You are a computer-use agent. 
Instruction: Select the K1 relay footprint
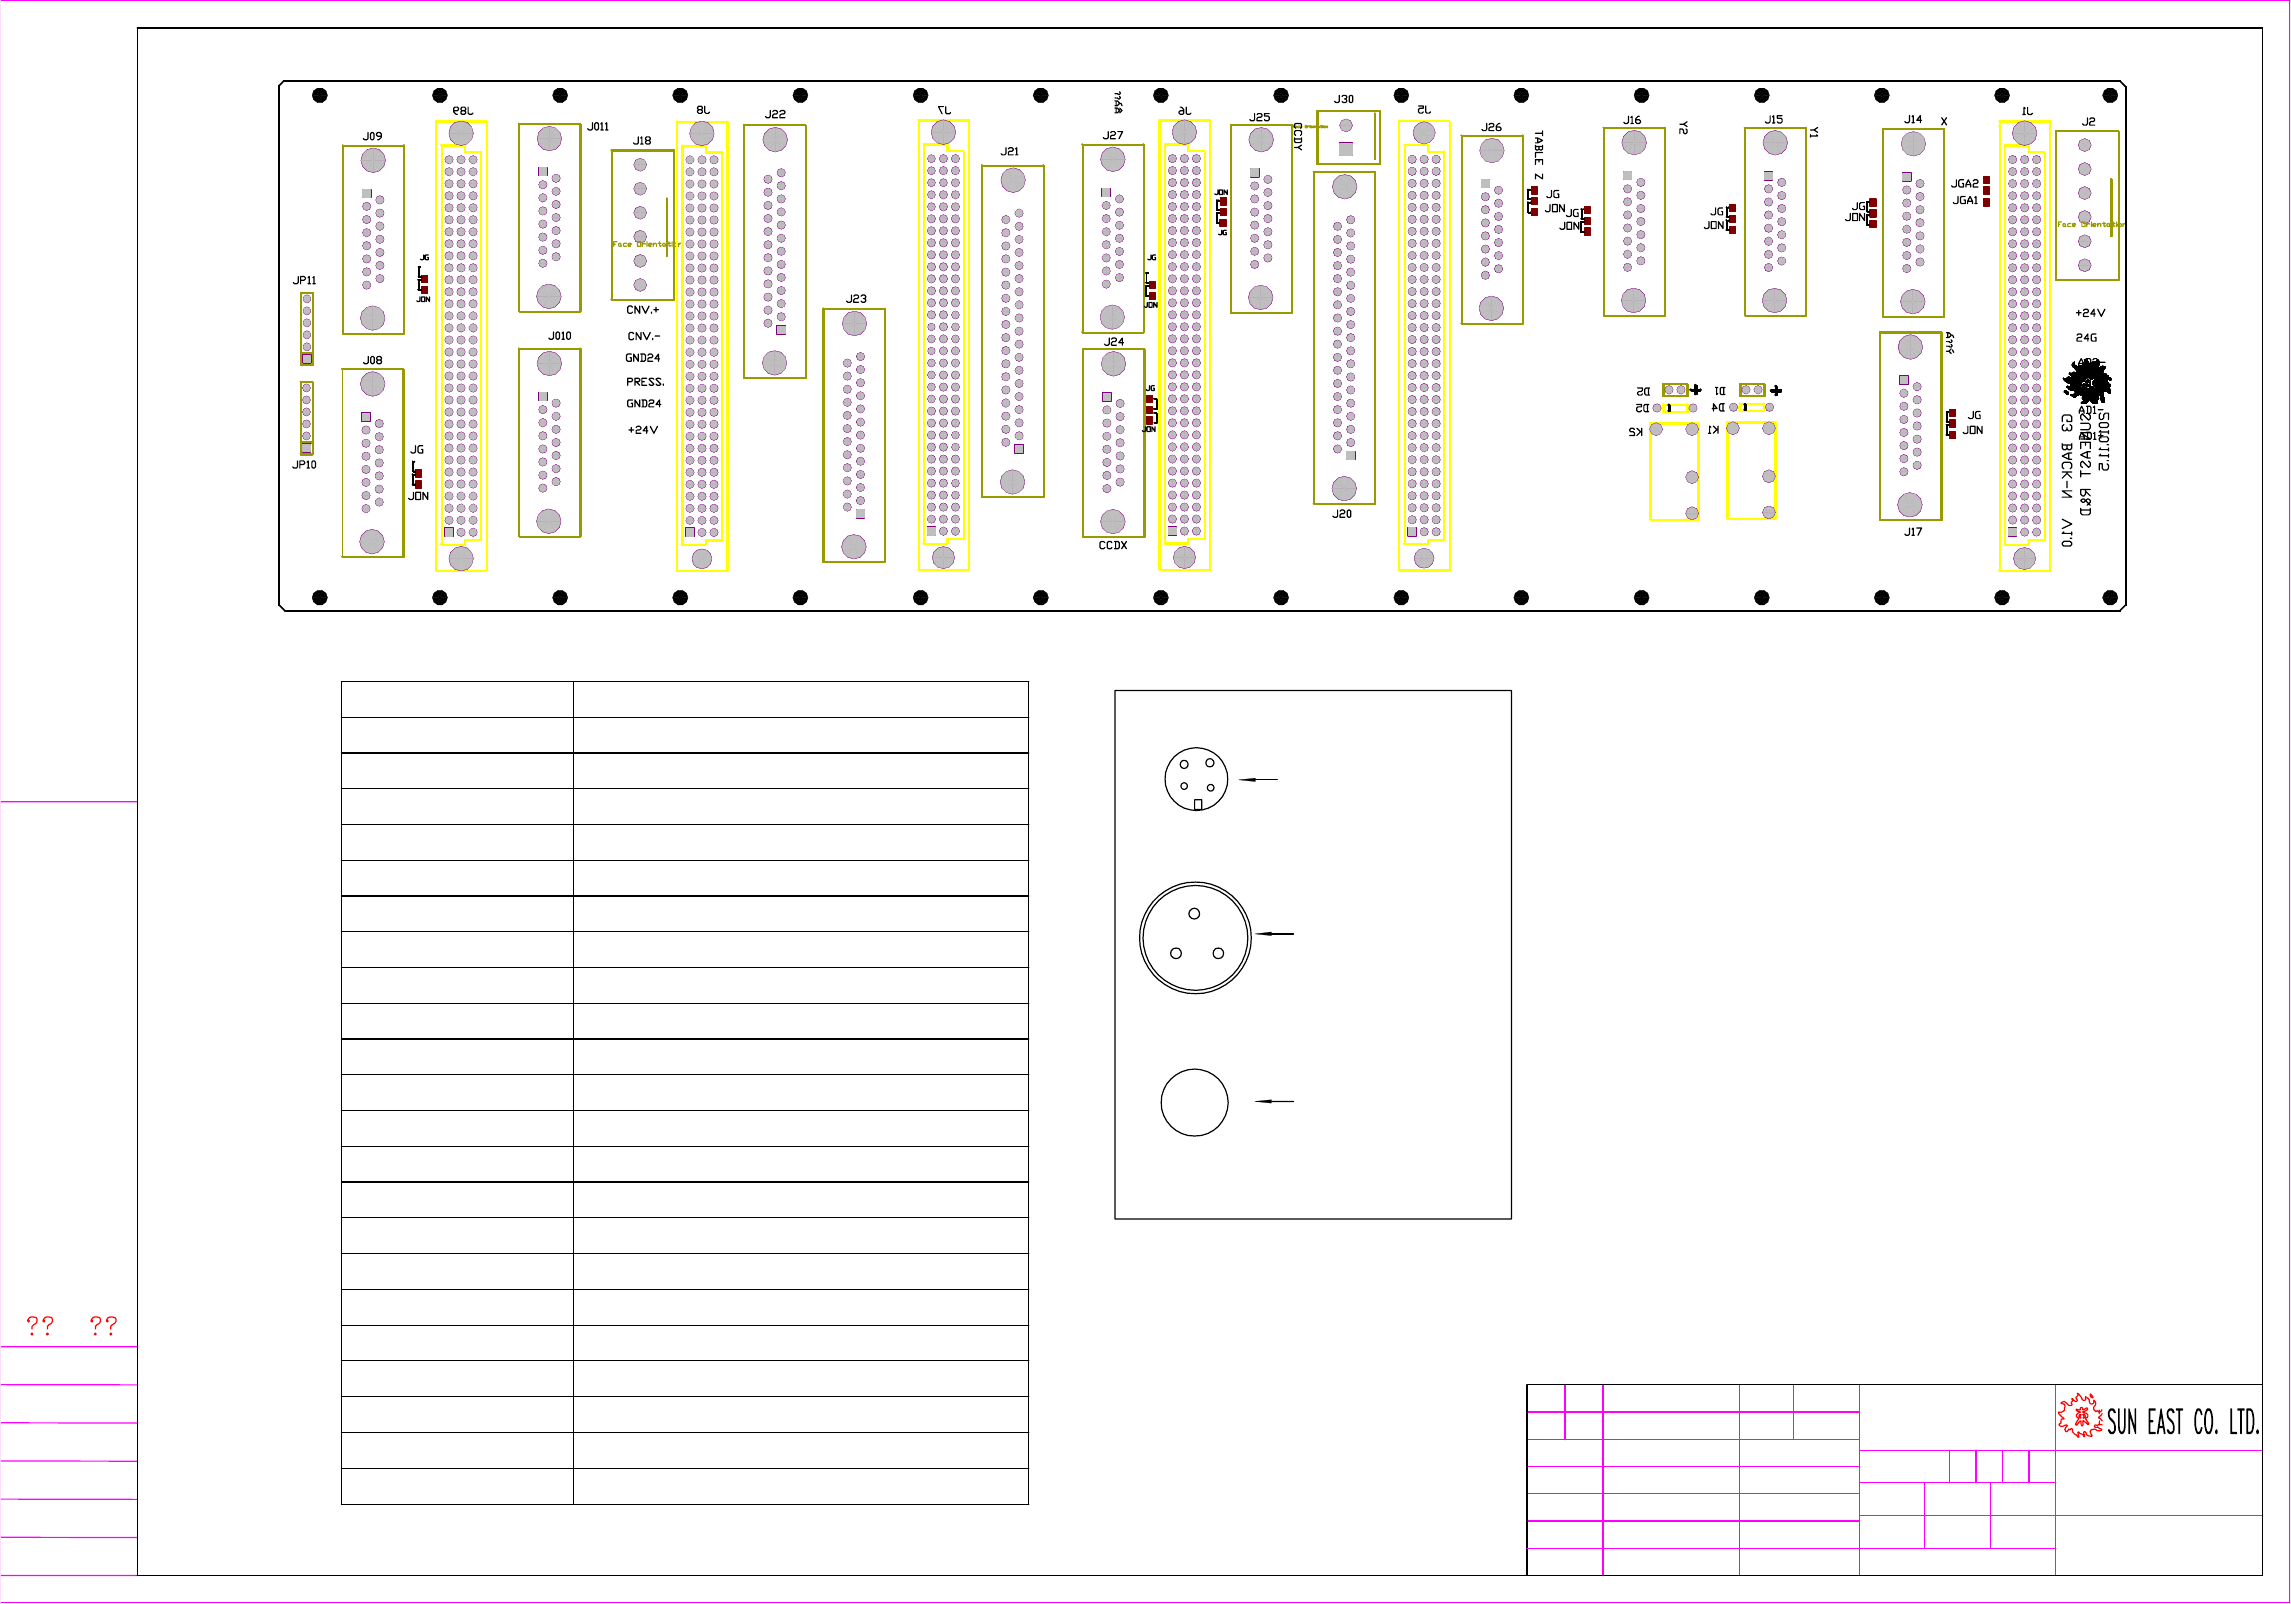1751,470
